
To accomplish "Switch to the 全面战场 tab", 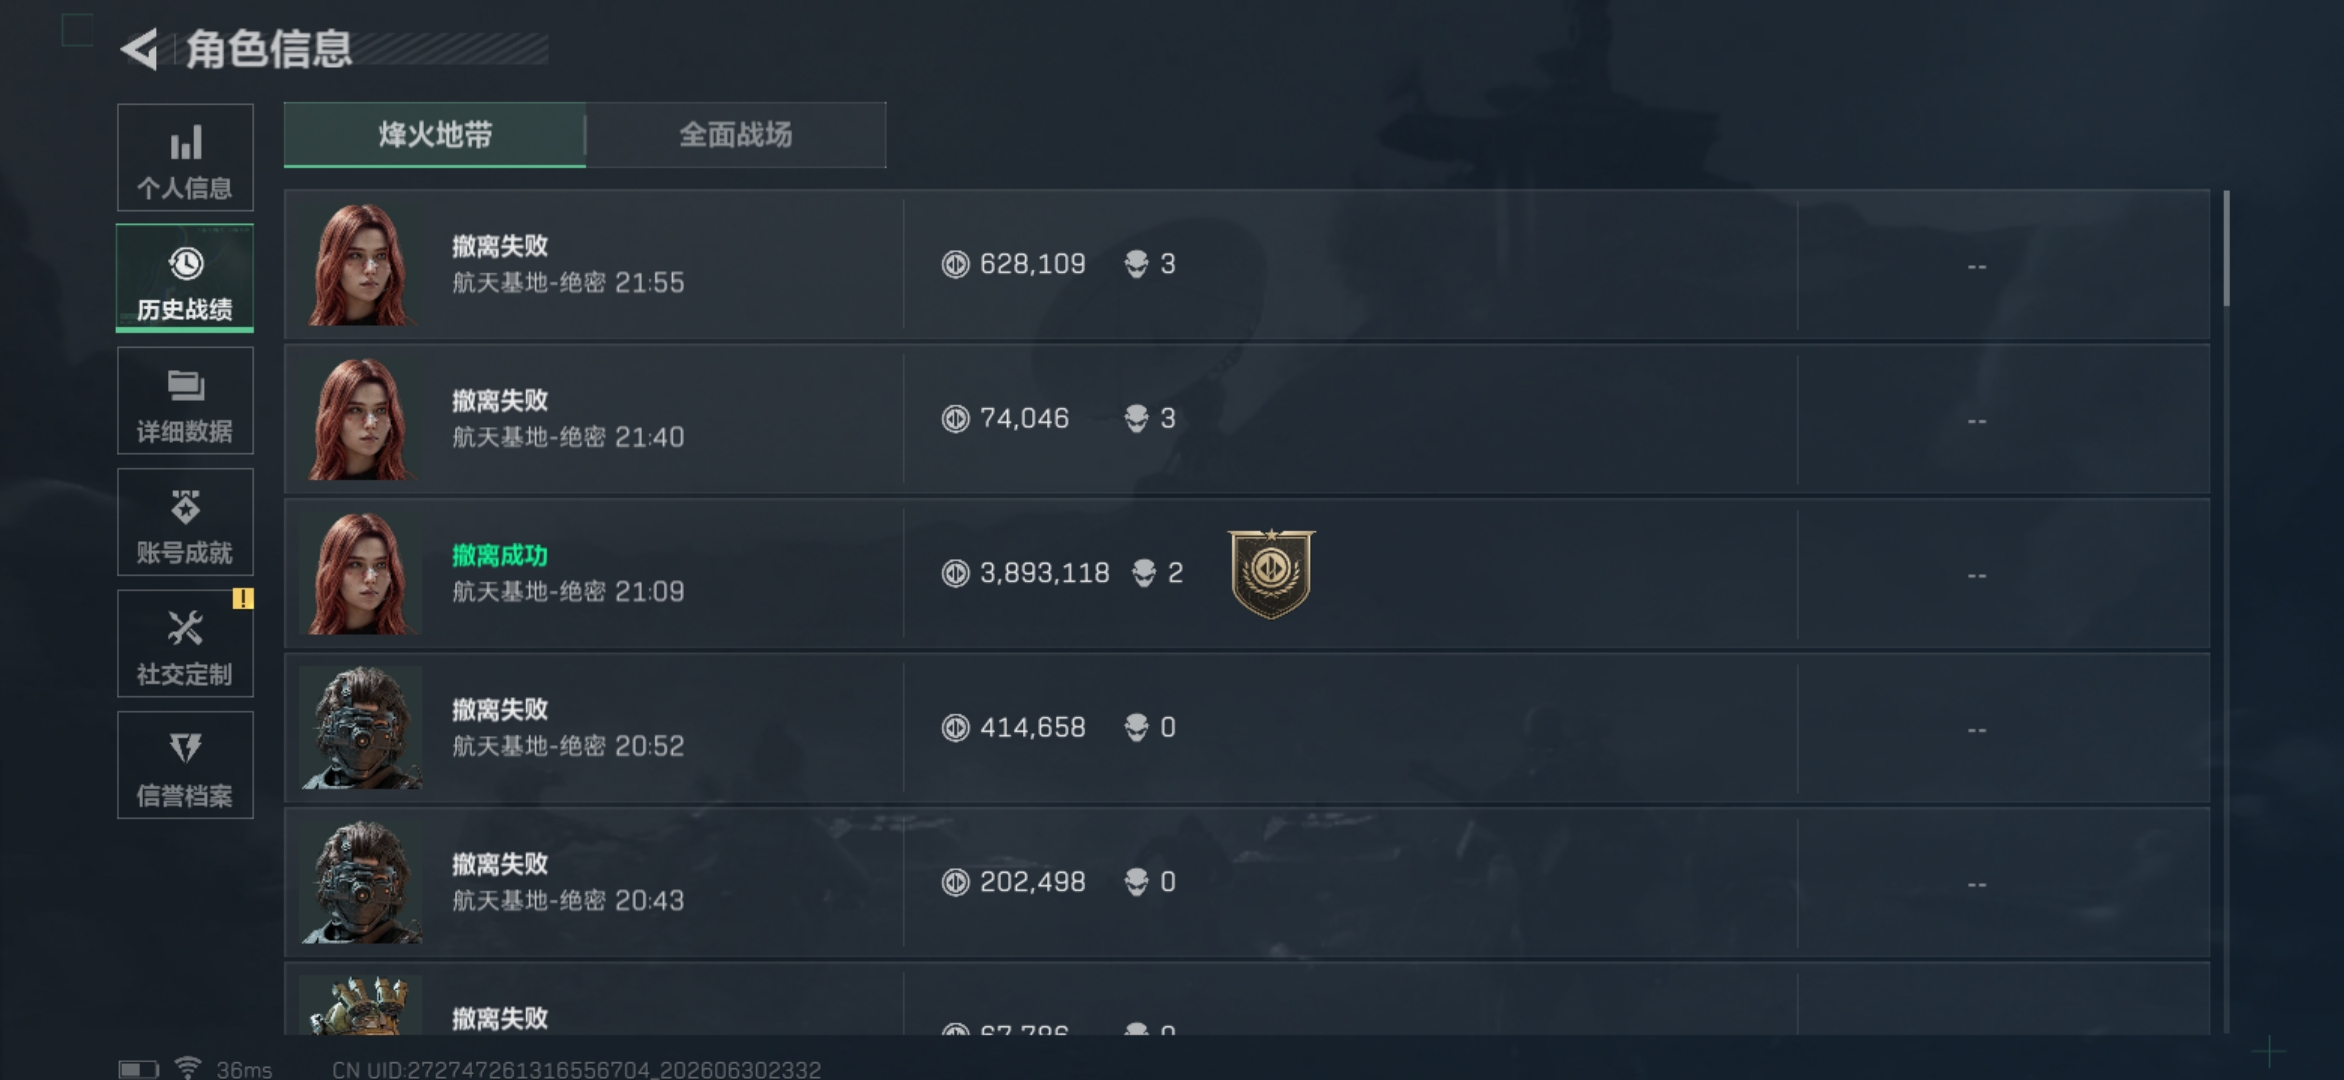I will (x=736, y=135).
